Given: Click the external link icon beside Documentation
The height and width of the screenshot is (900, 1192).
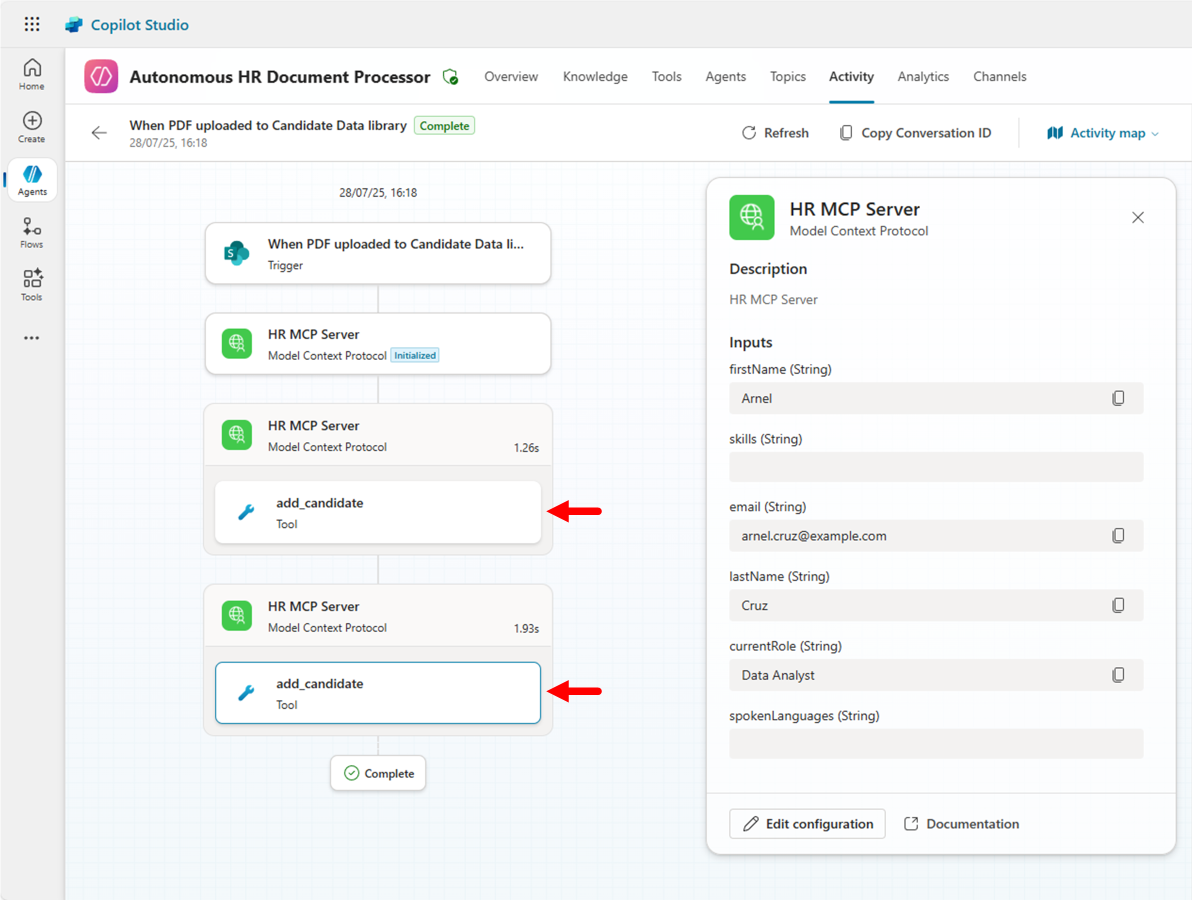Looking at the screenshot, I should point(911,824).
